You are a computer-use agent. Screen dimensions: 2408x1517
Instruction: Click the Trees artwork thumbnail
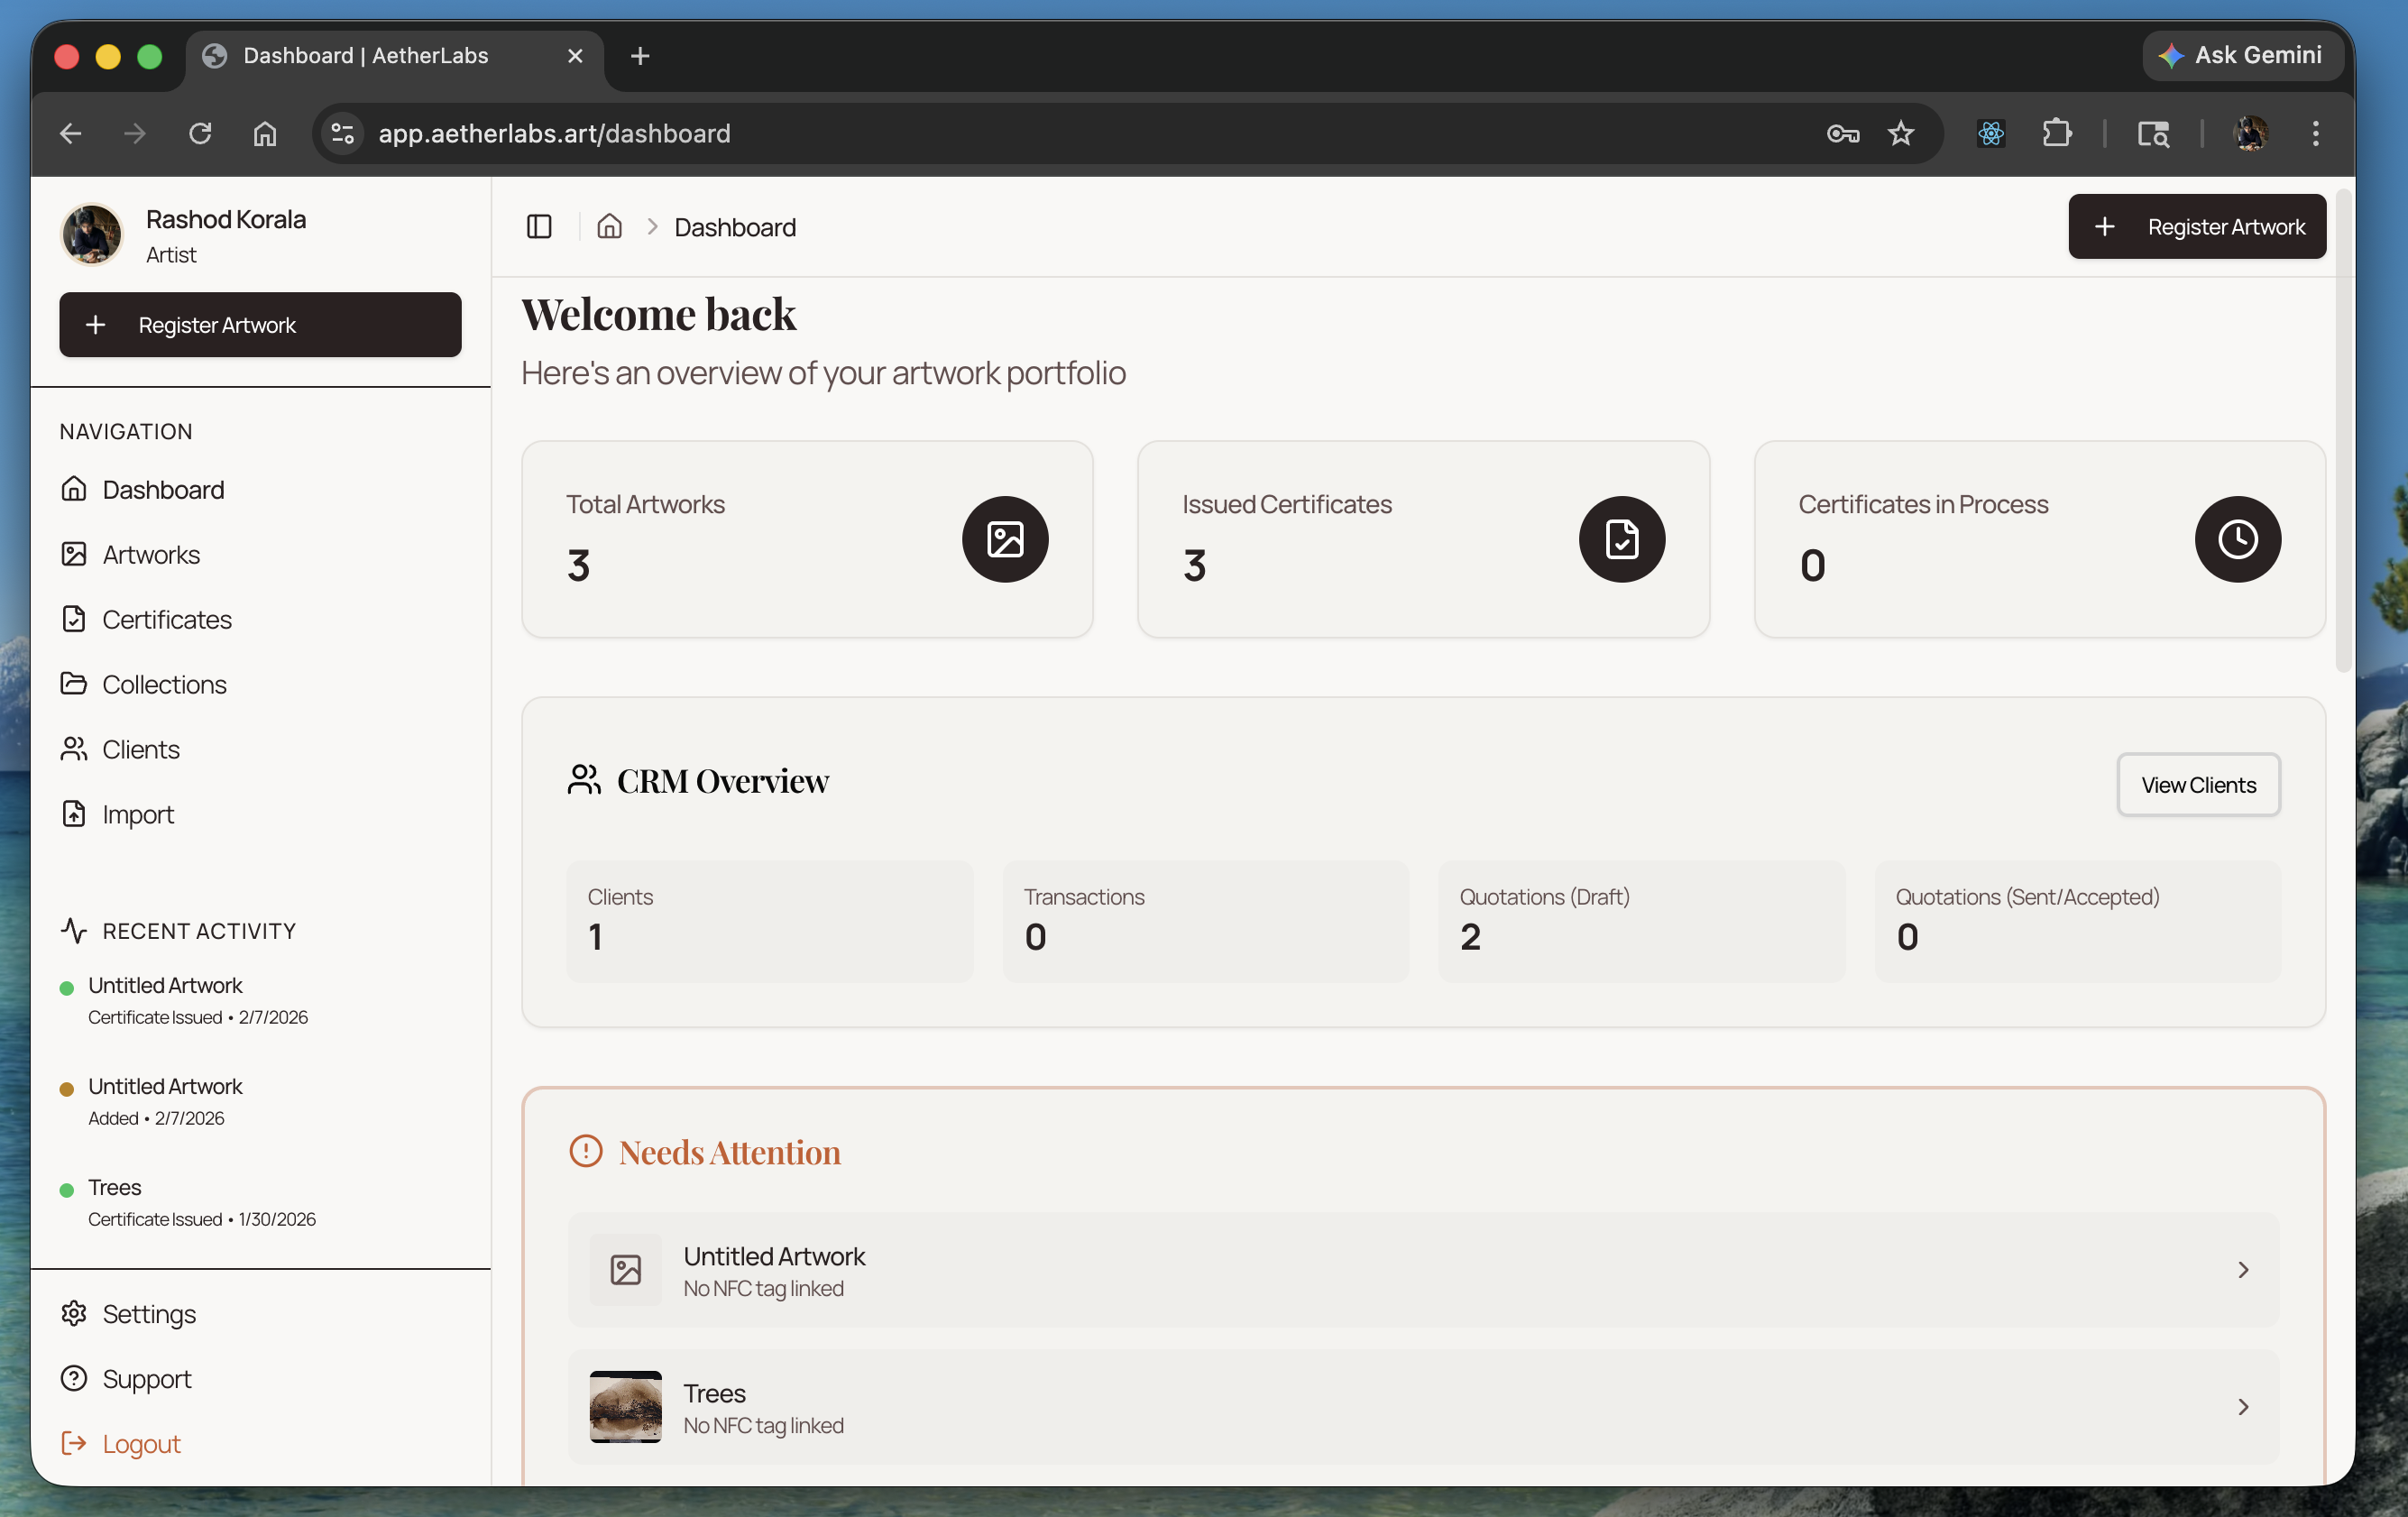point(625,1406)
